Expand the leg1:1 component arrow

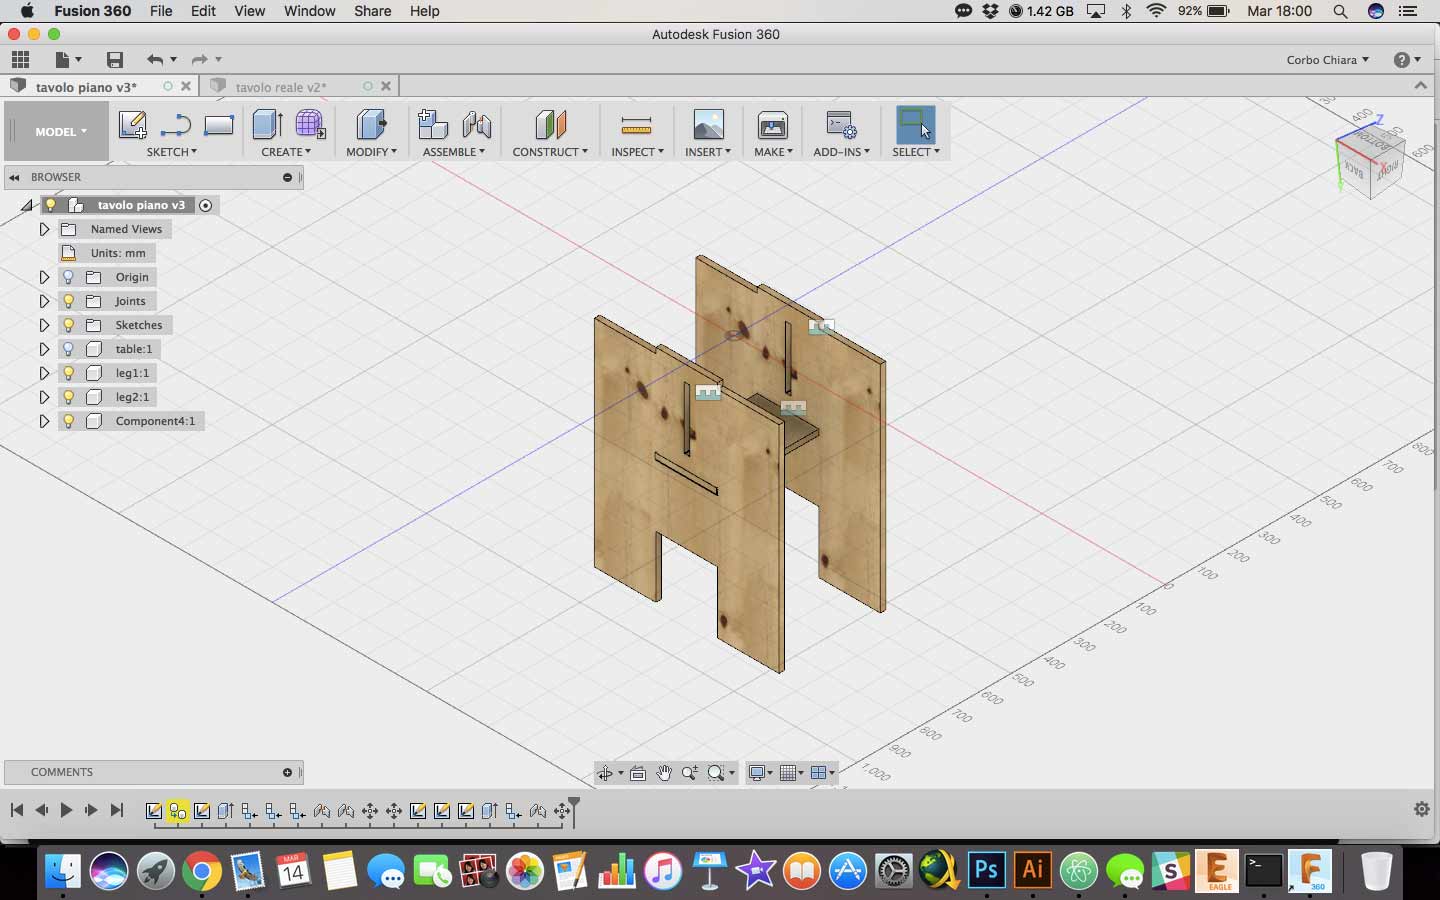[x=44, y=373]
